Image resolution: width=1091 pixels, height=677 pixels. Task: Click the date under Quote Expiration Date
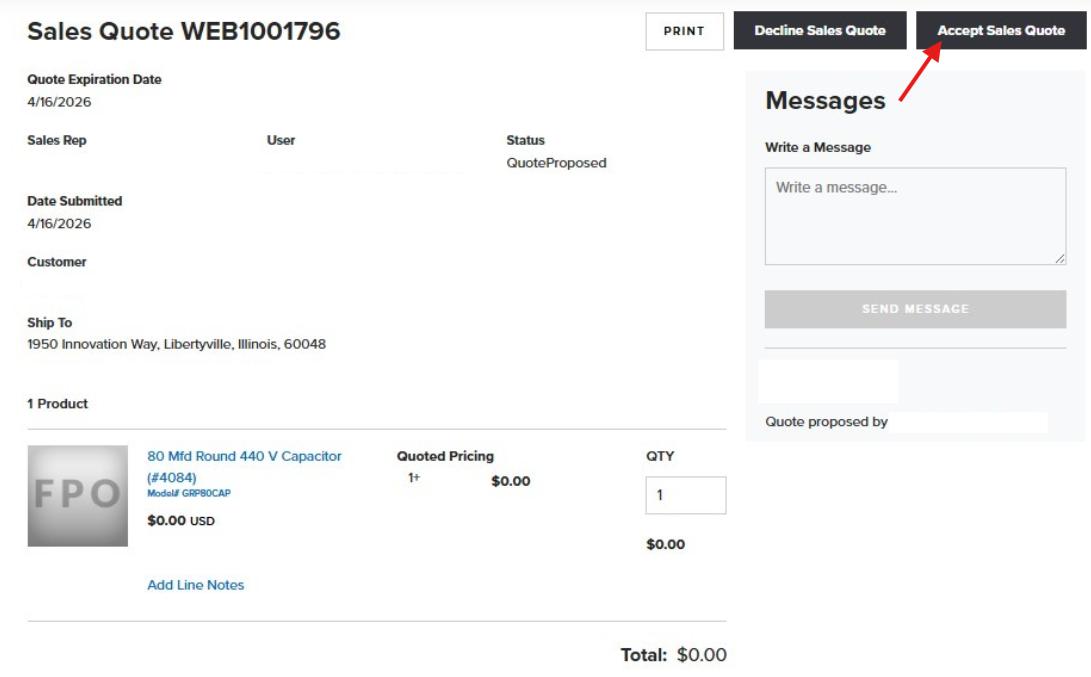pos(59,102)
